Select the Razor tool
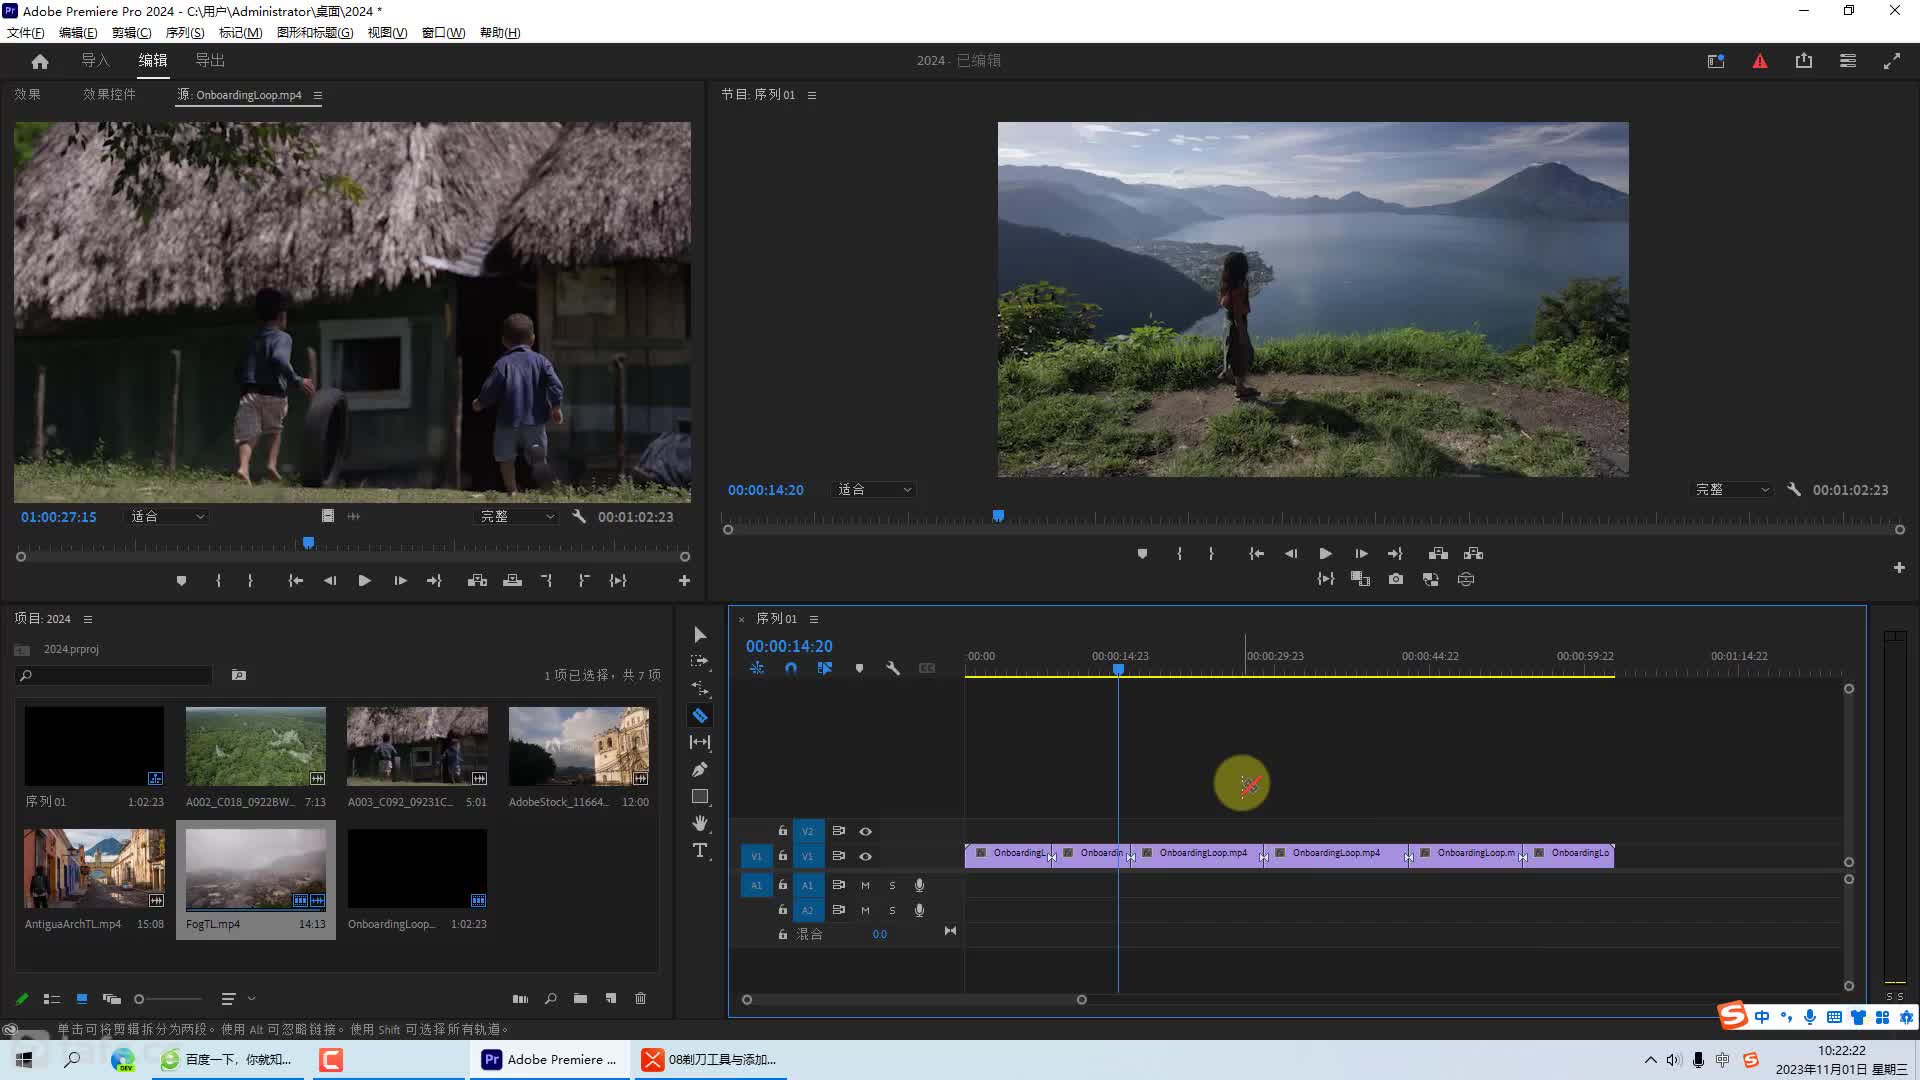Screen dimensions: 1920x1080 pyautogui.click(x=700, y=715)
